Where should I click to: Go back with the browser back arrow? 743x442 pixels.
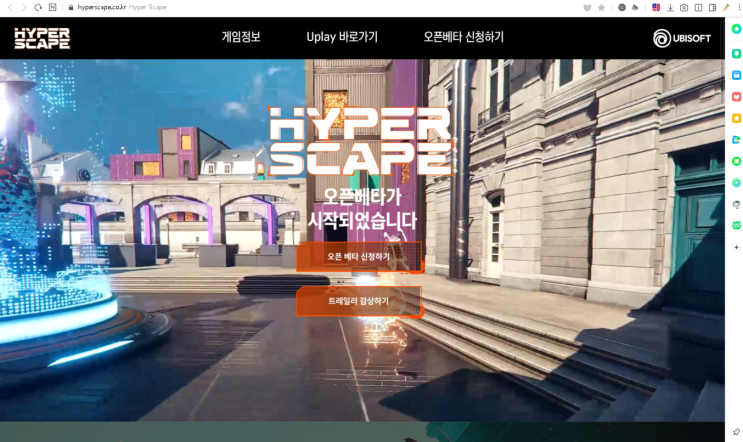pos(10,7)
